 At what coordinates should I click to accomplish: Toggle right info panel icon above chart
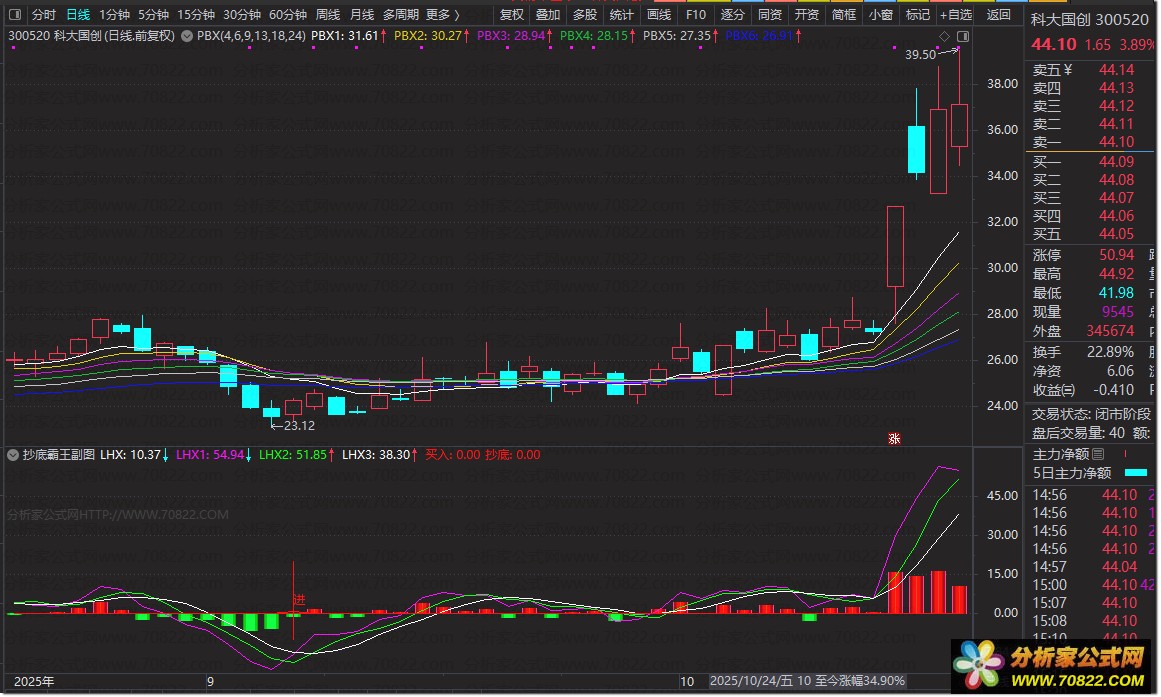point(963,36)
